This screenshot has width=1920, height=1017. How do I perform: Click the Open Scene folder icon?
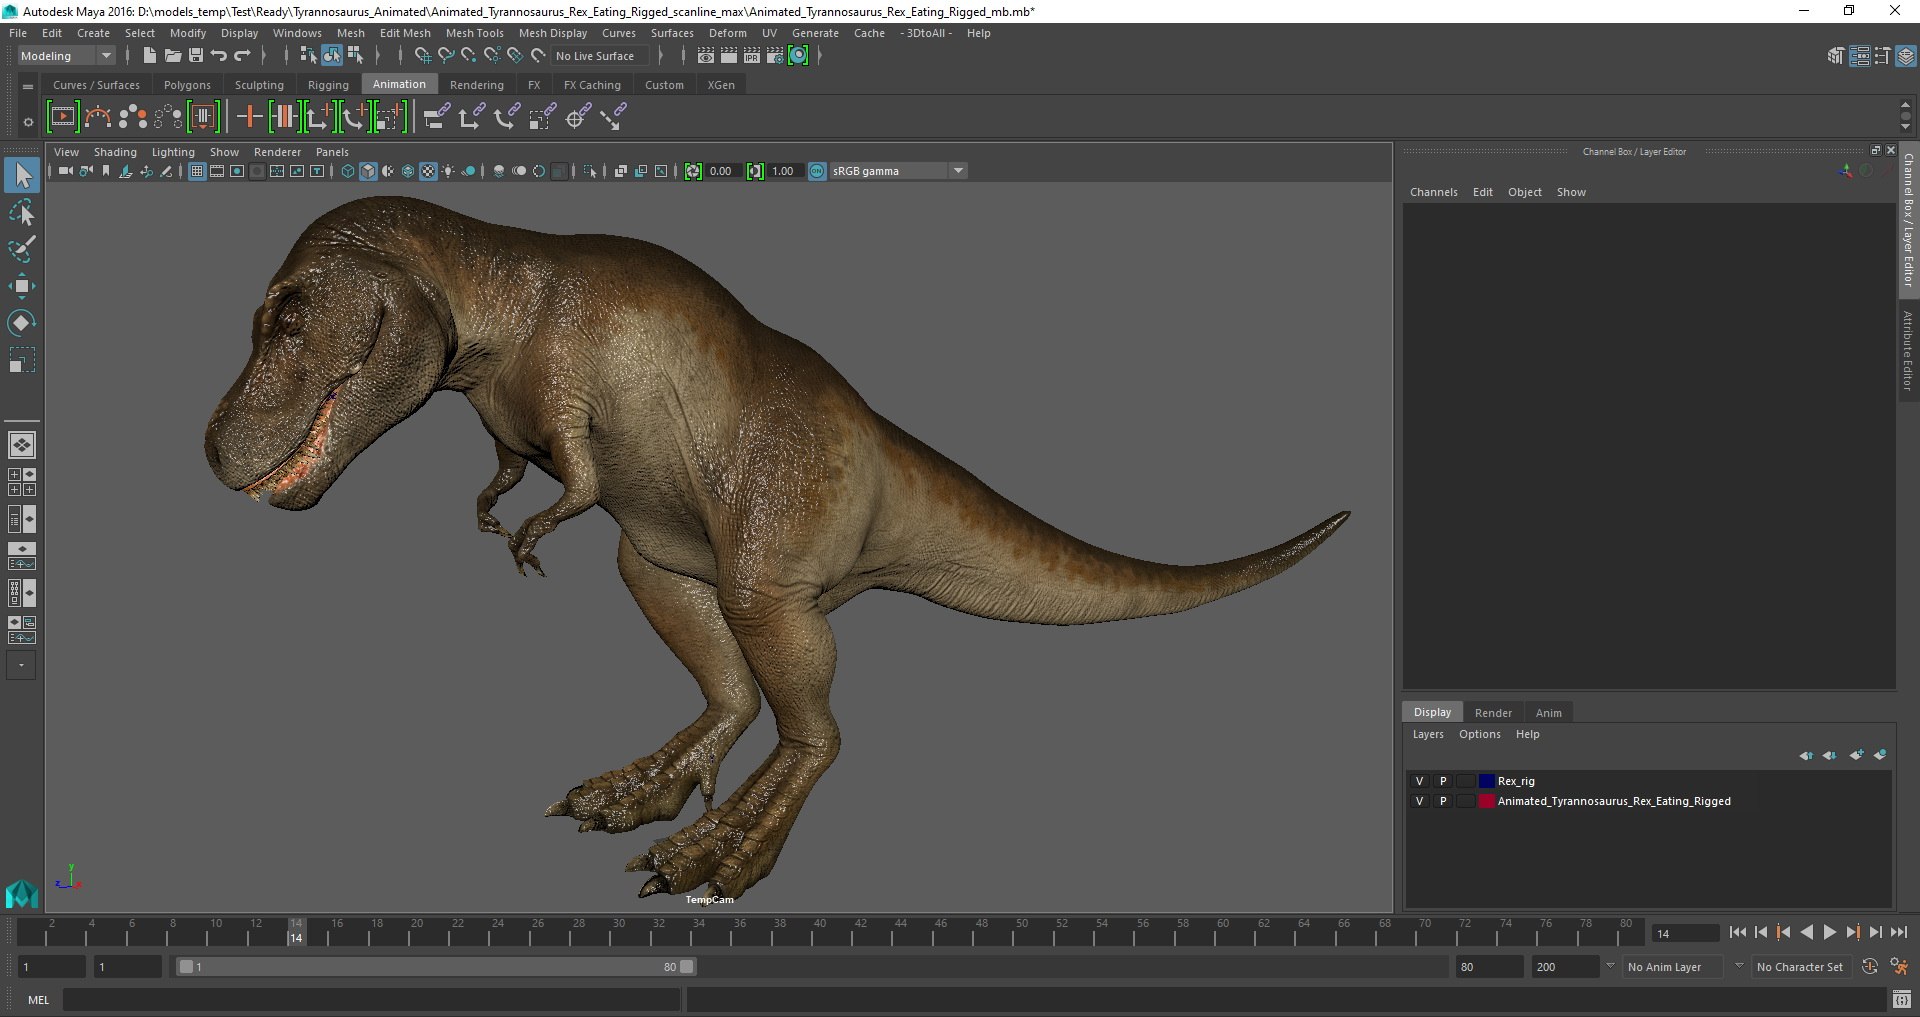pyautogui.click(x=172, y=56)
